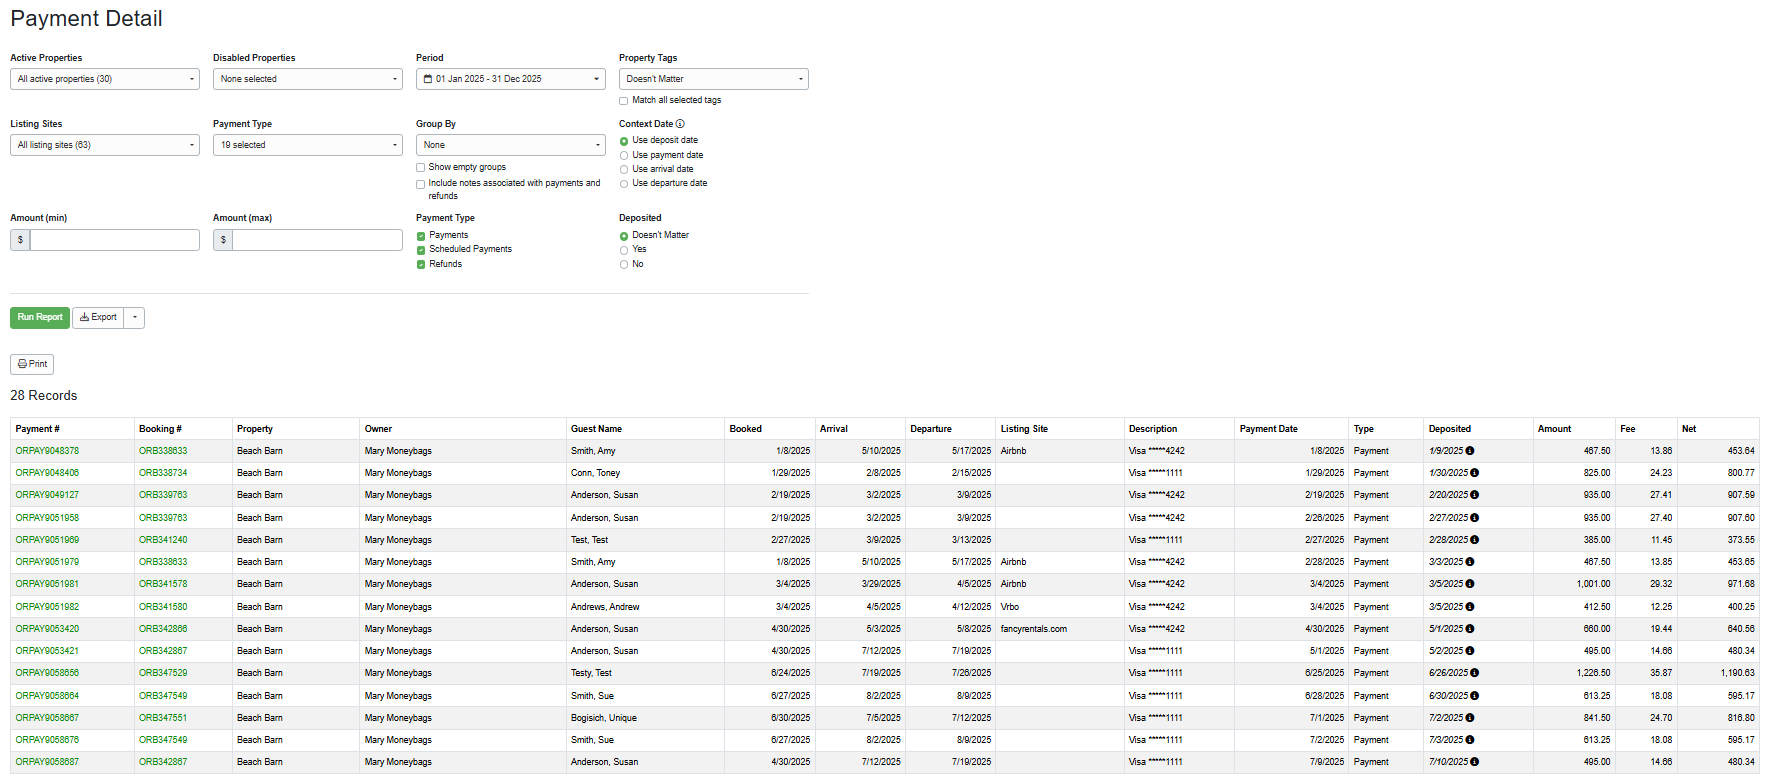This screenshot has height=774, width=1771.
Task: Click info icon beside Deposited 6/30/2025
Action: coord(1475,696)
